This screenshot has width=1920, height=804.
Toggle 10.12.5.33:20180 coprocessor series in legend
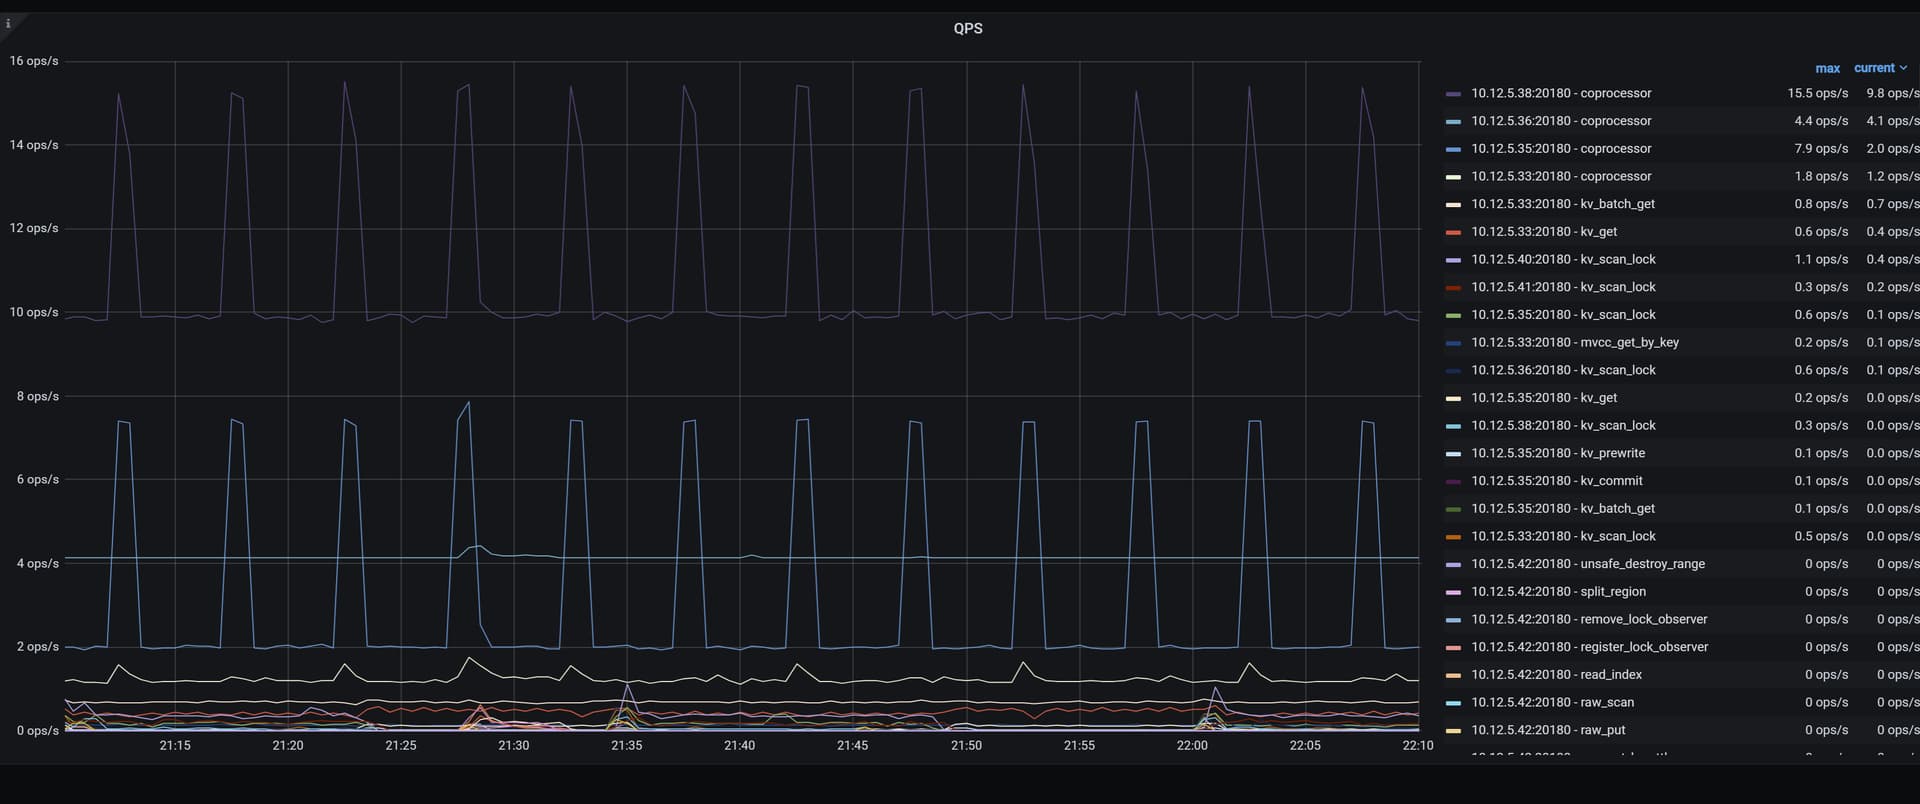[x=1560, y=177]
